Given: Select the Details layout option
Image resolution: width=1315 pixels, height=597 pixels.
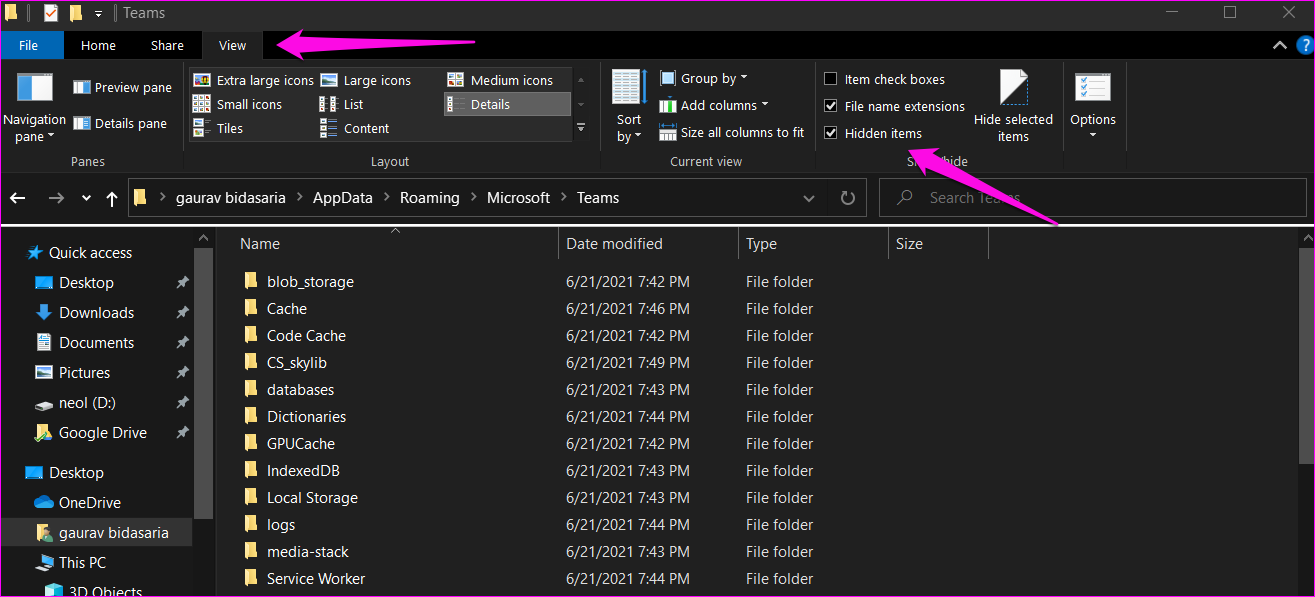Looking at the screenshot, I should 507,104.
